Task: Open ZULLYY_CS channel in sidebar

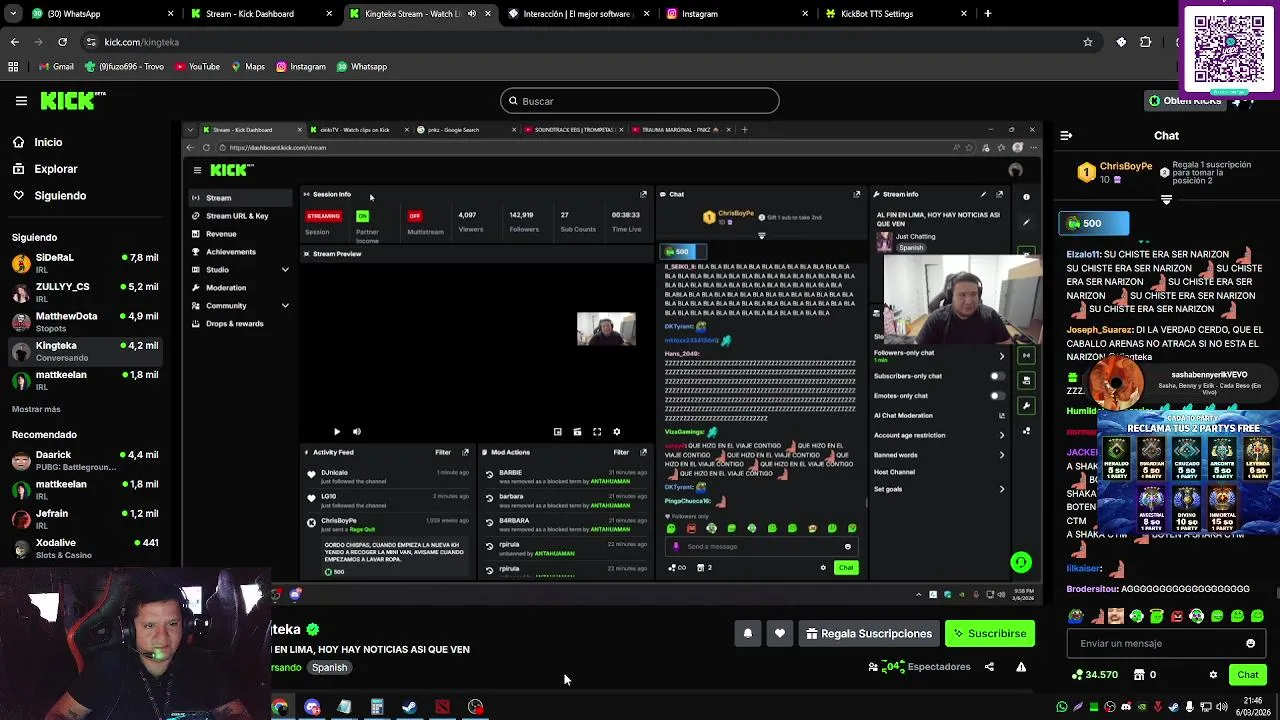Action: pos(85,293)
